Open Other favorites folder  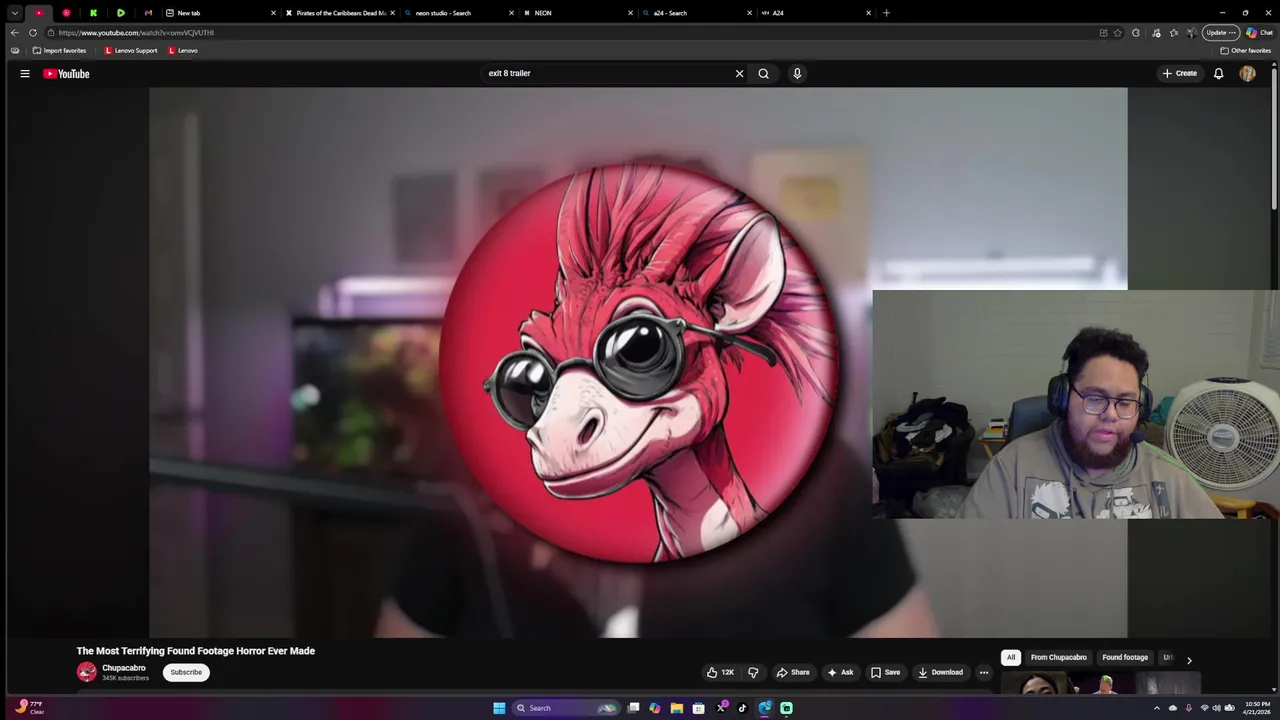pyautogui.click(x=1245, y=50)
